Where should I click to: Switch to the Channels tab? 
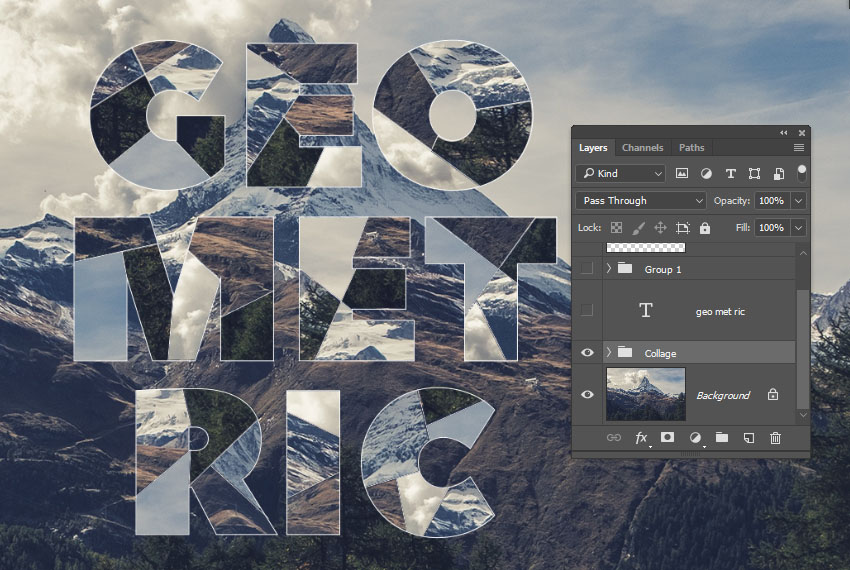[642, 148]
